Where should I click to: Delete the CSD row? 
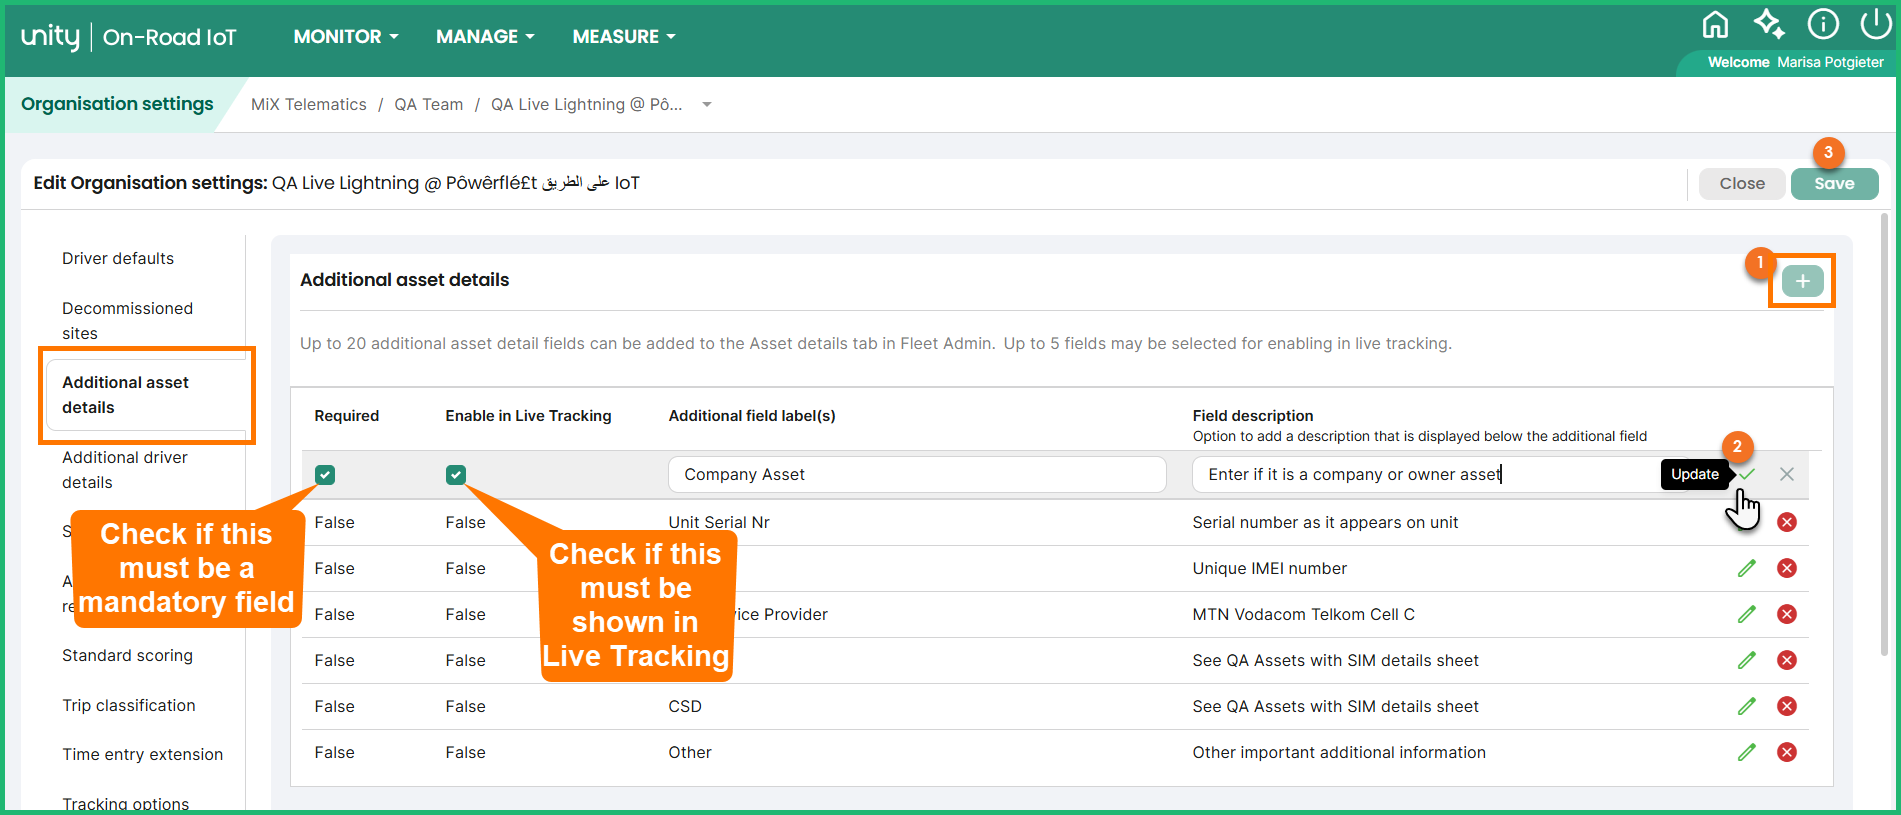pyautogui.click(x=1787, y=706)
